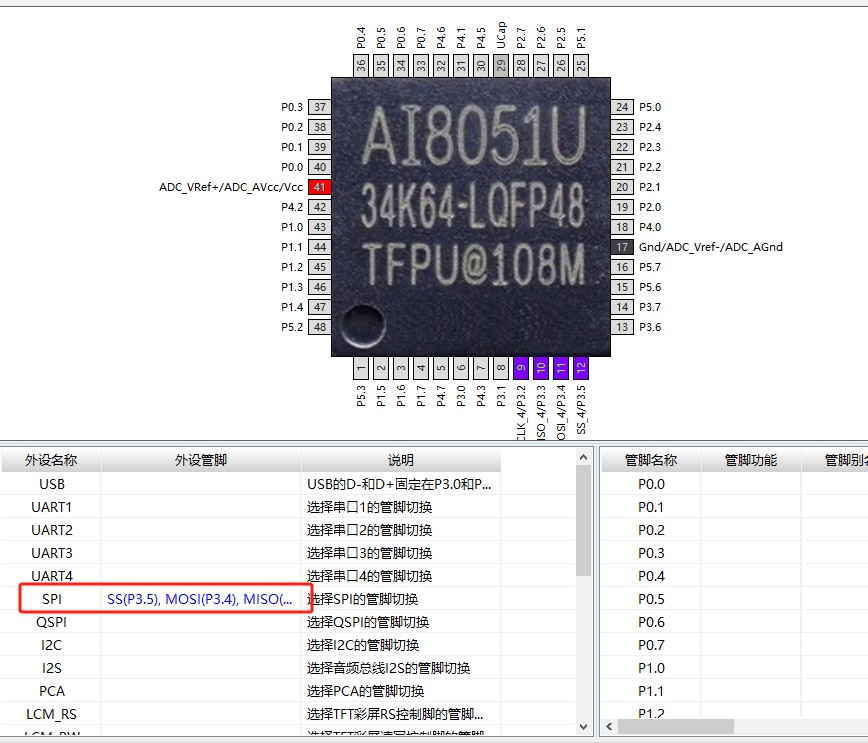Click the 选择QSPI的管脚切换 description

tap(368, 622)
